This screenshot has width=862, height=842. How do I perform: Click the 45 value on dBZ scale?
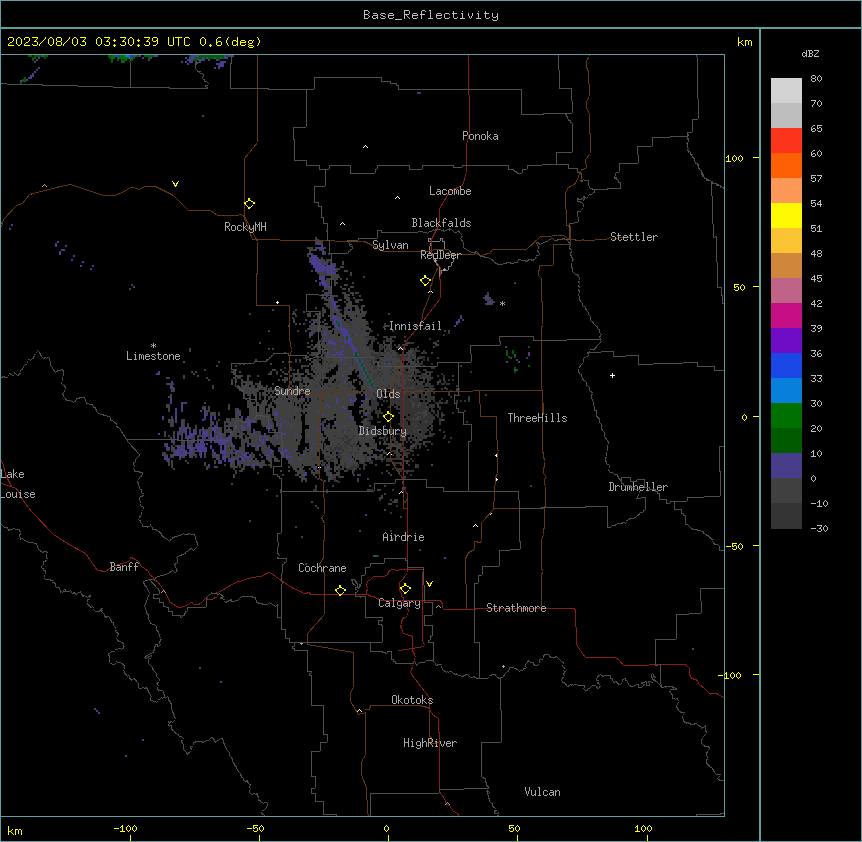point(816,279)
